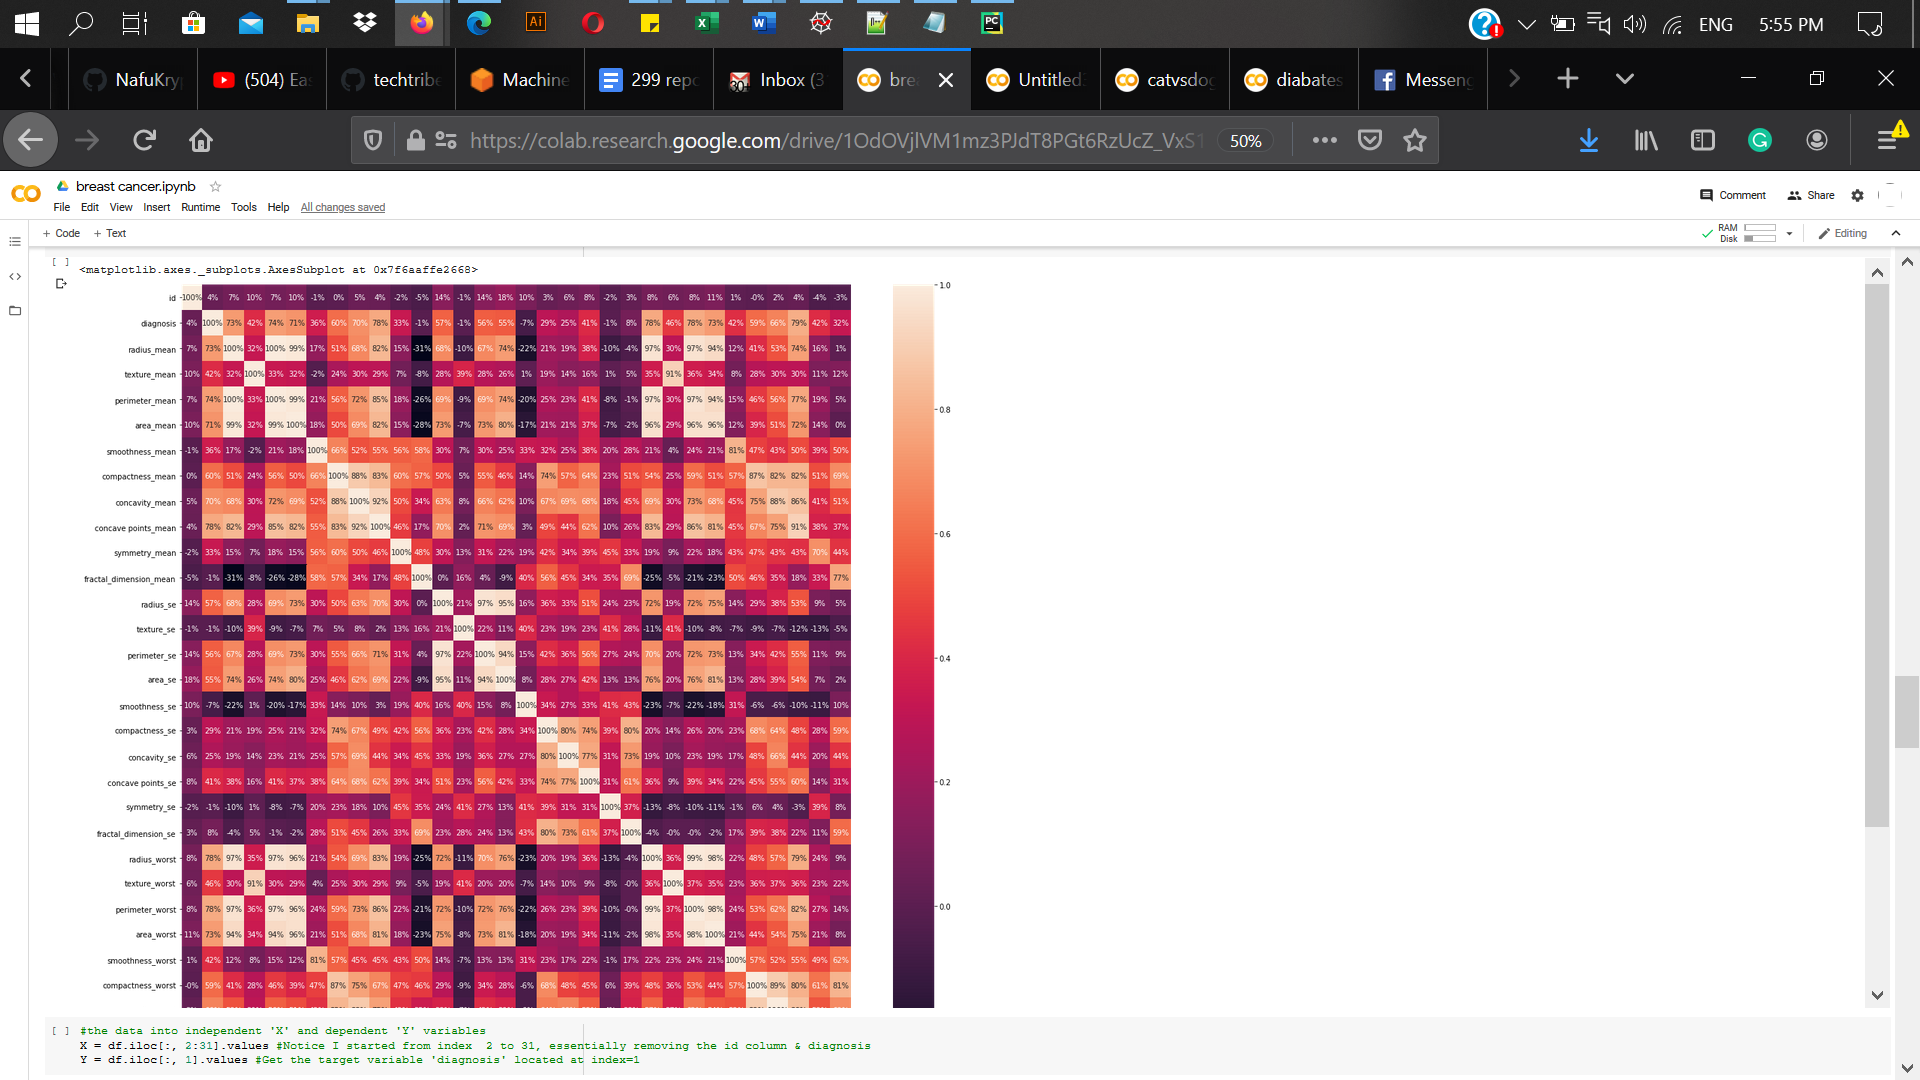The image size is (1920, 1080).
Task: Open Colab settings gear
Action: click(x=1857, y=195)
